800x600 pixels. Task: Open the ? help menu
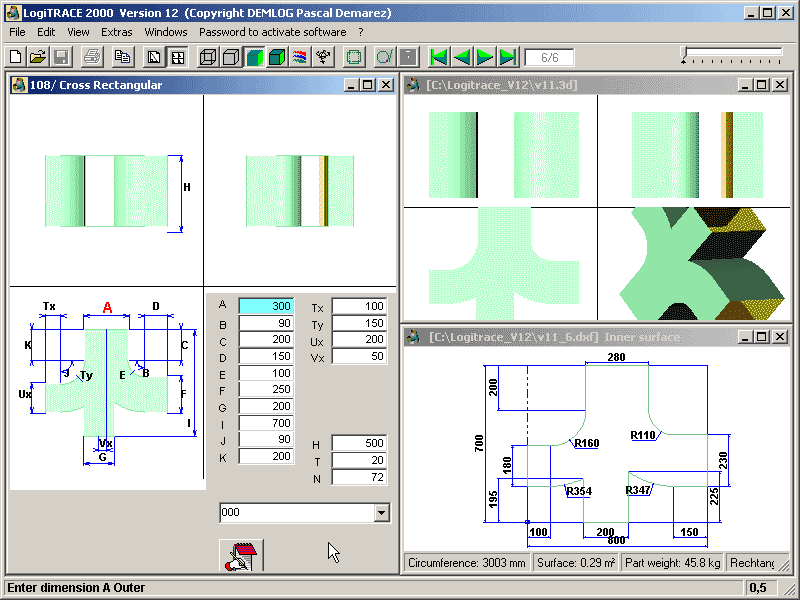pos(361,32)
